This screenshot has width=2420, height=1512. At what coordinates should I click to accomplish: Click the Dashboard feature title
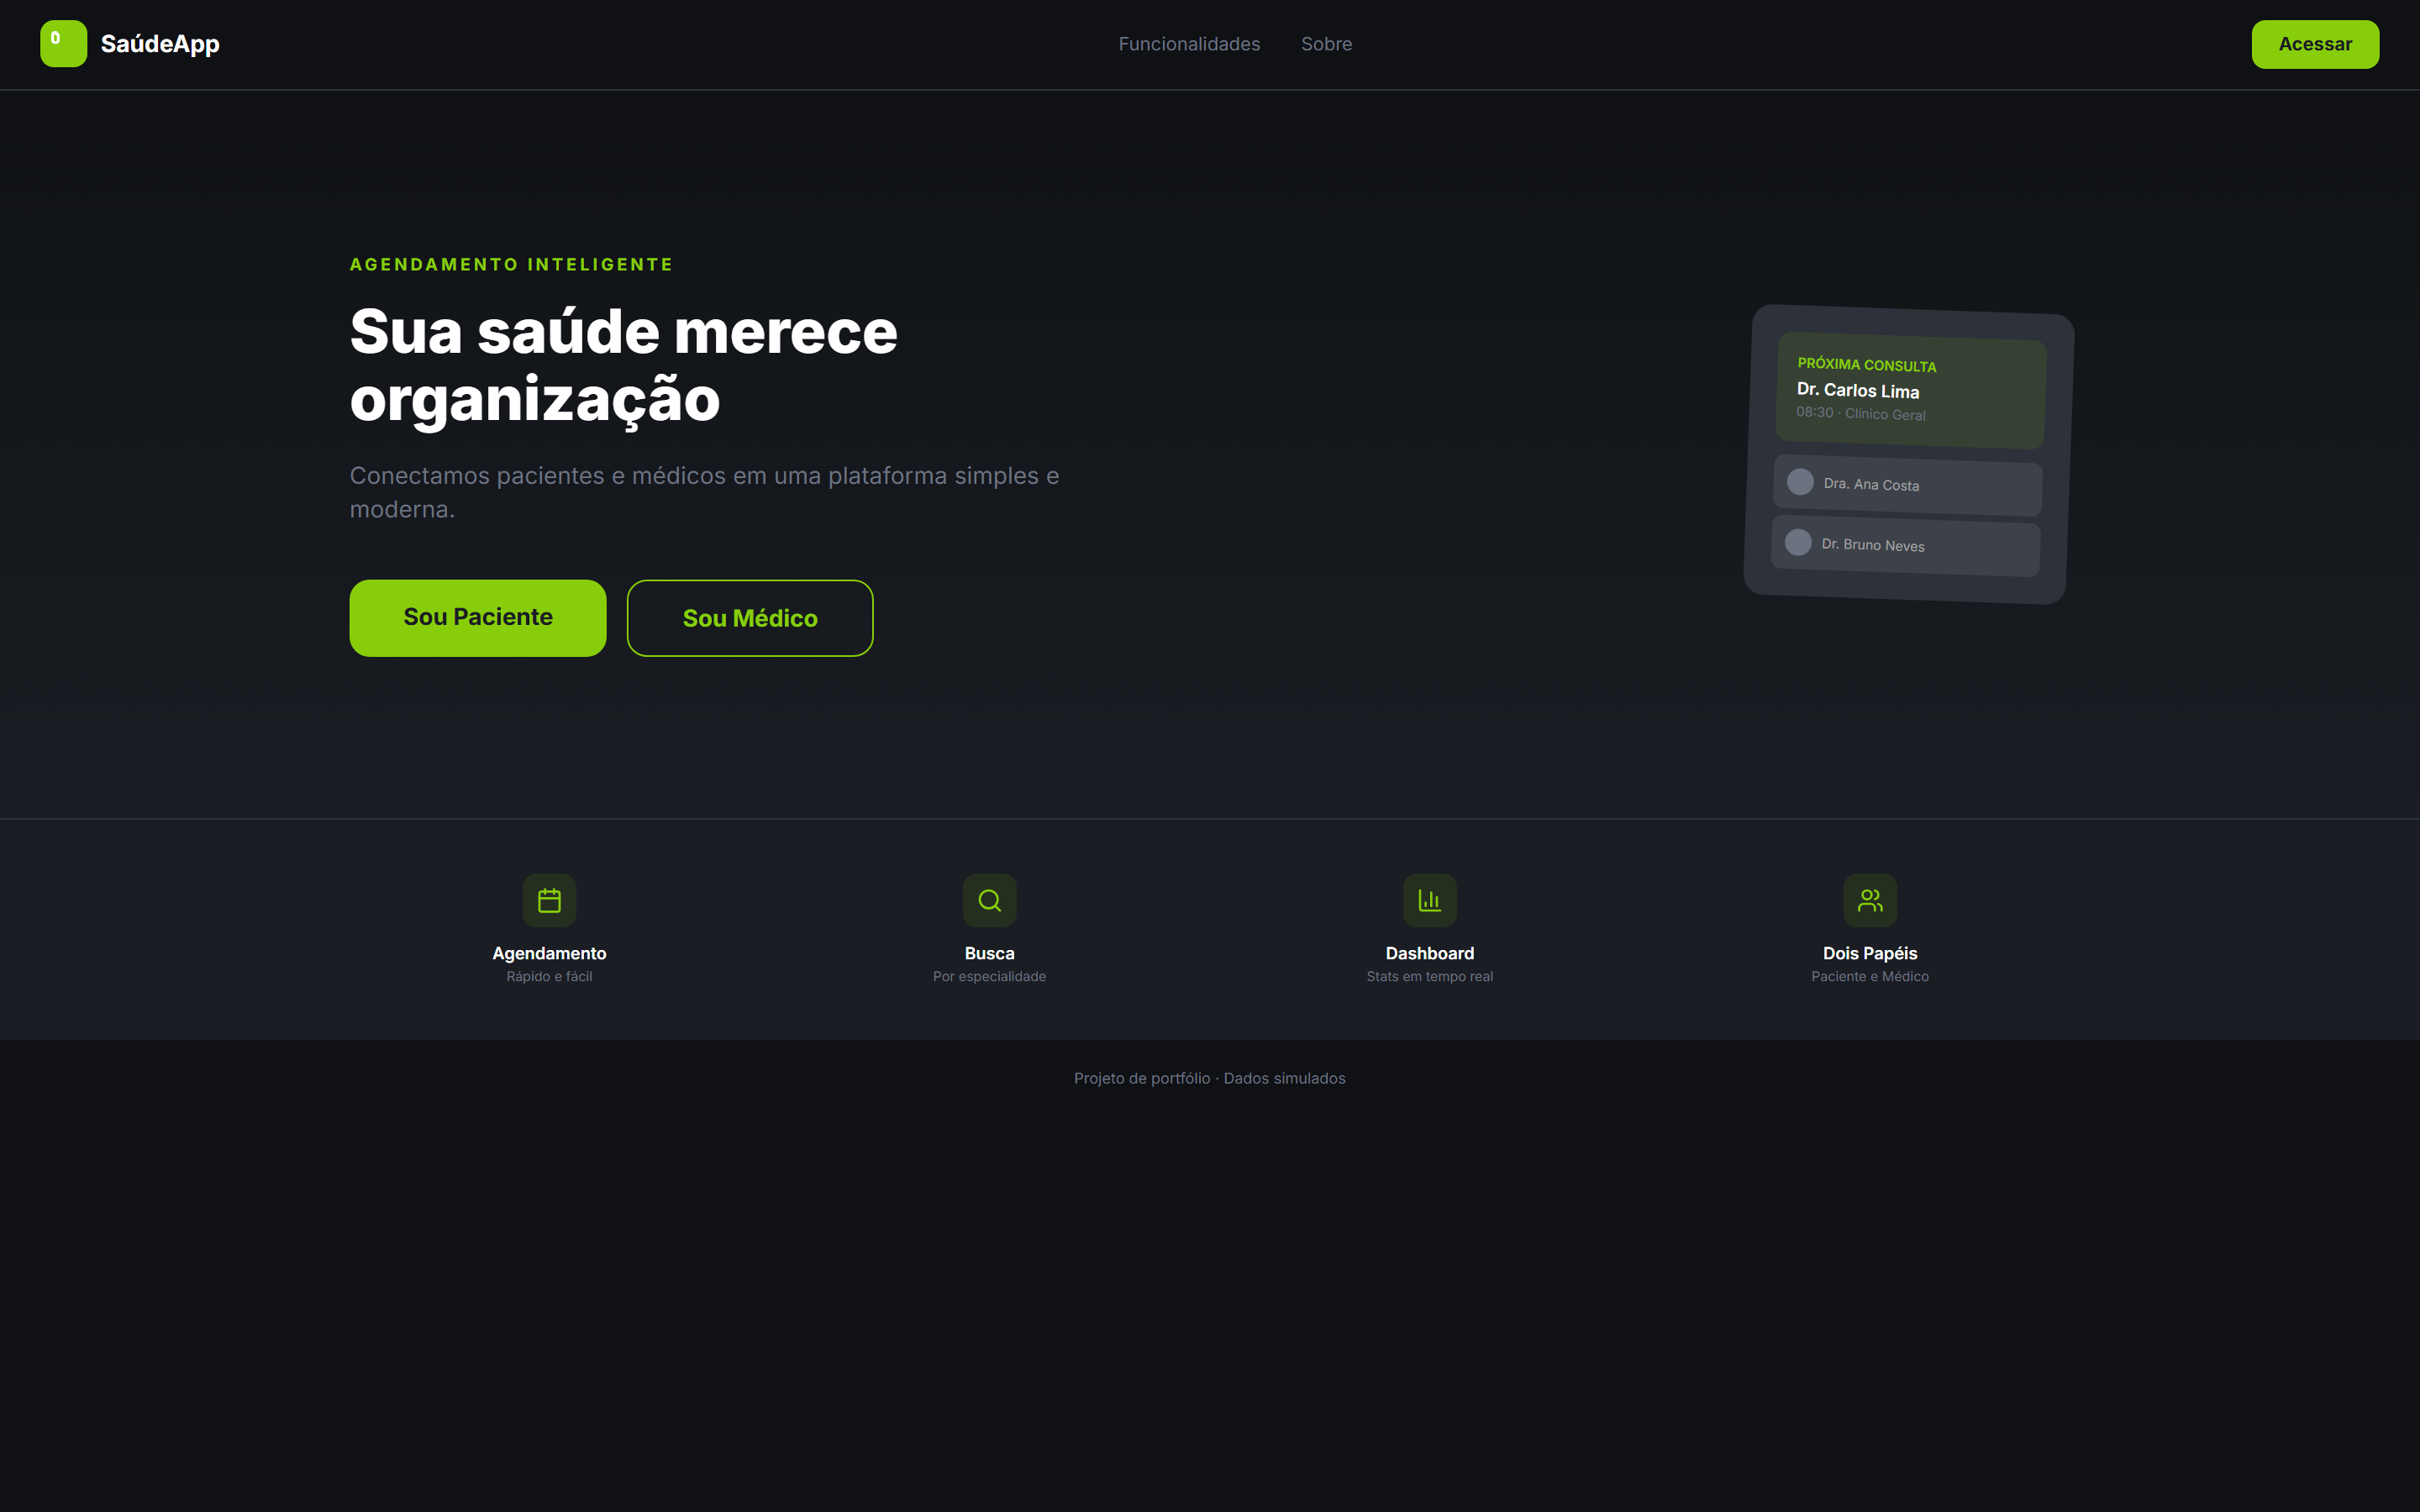1429,953
